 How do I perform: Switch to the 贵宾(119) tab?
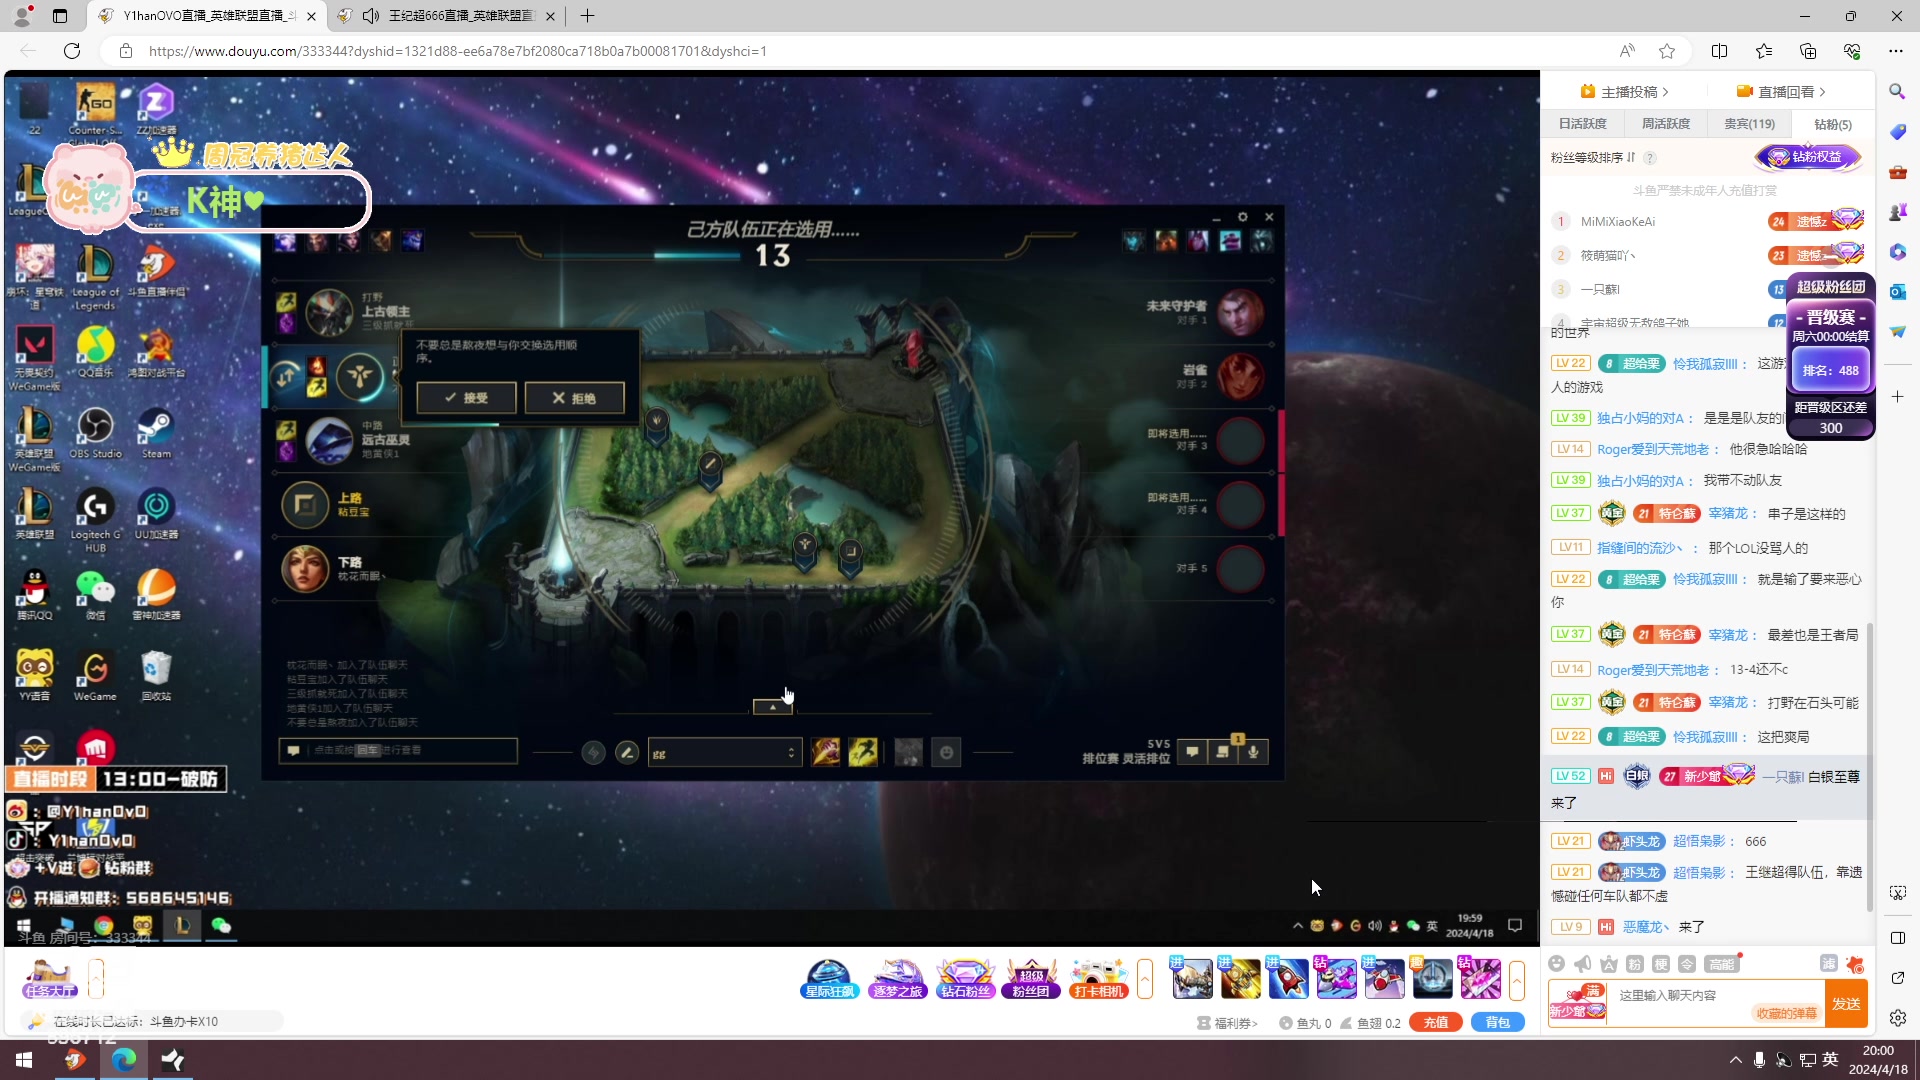click(x=1749, y=124)
